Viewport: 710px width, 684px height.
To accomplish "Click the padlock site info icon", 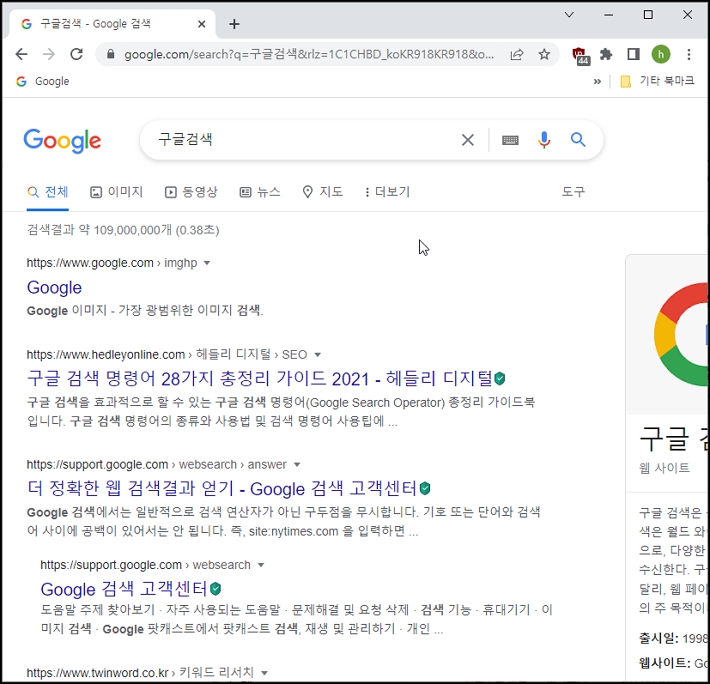I will pos(110,54).
